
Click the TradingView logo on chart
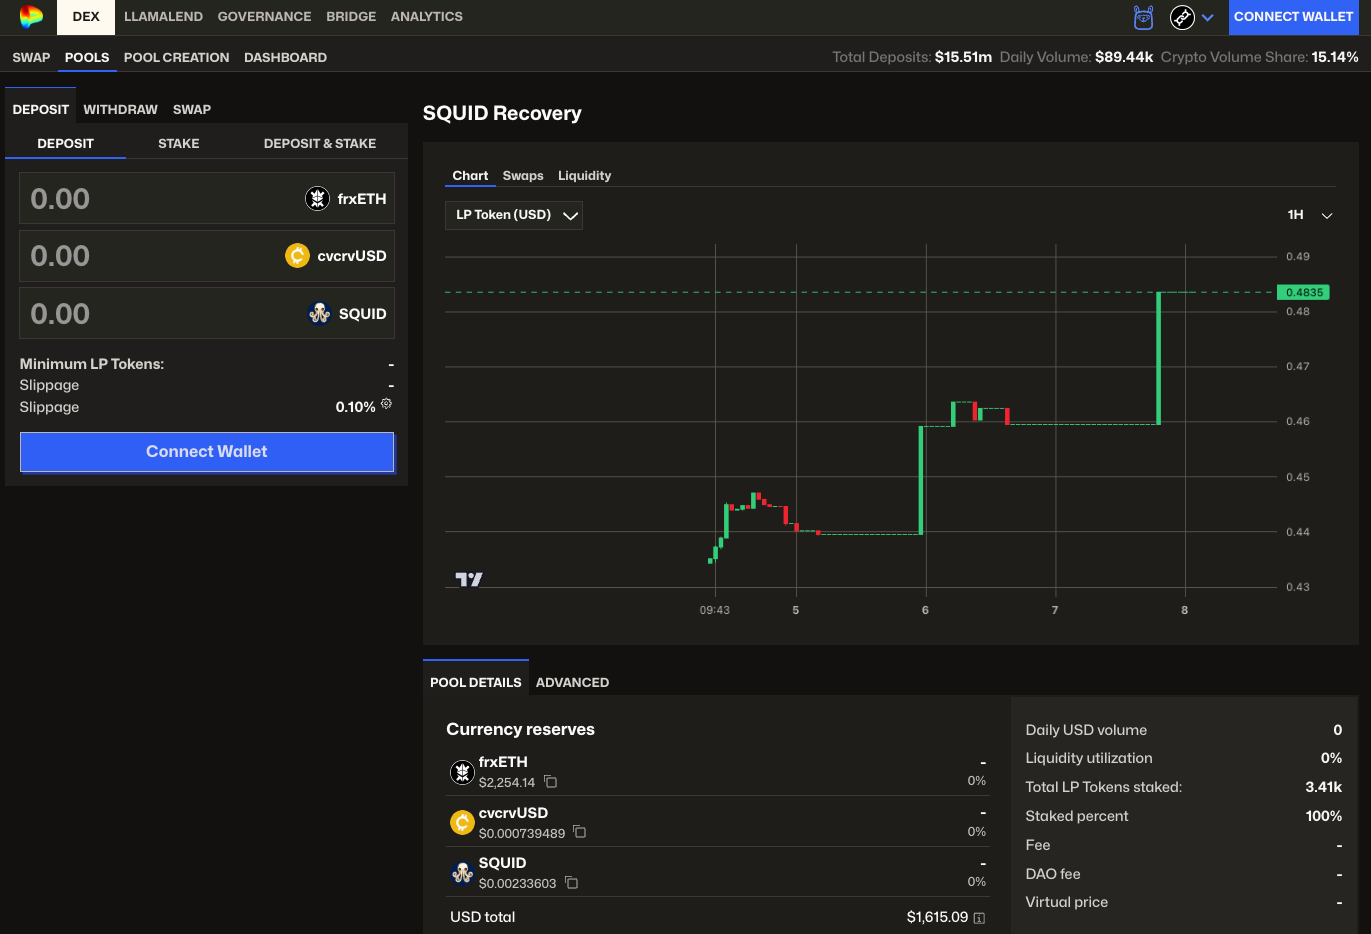pyautogui.click(x=469, y=579)
